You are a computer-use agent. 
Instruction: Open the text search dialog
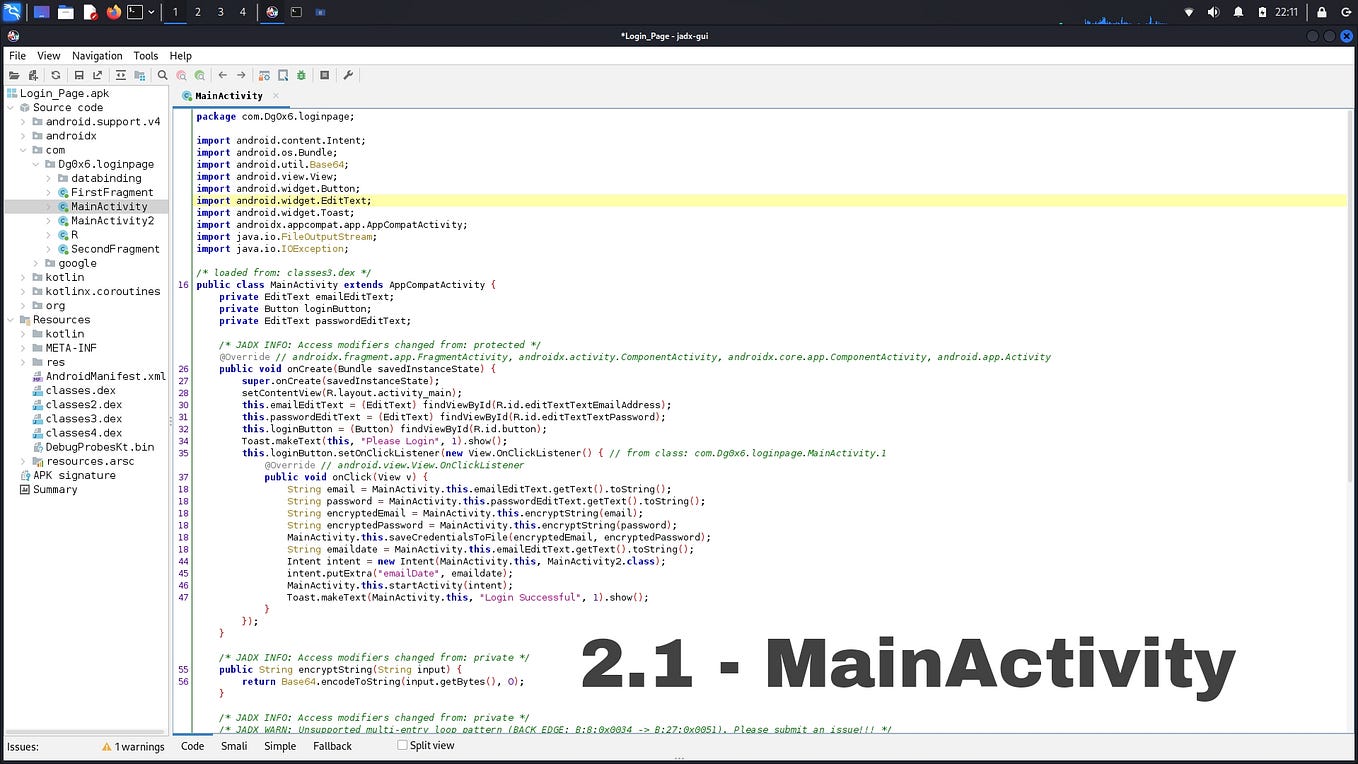pos(163,75)
